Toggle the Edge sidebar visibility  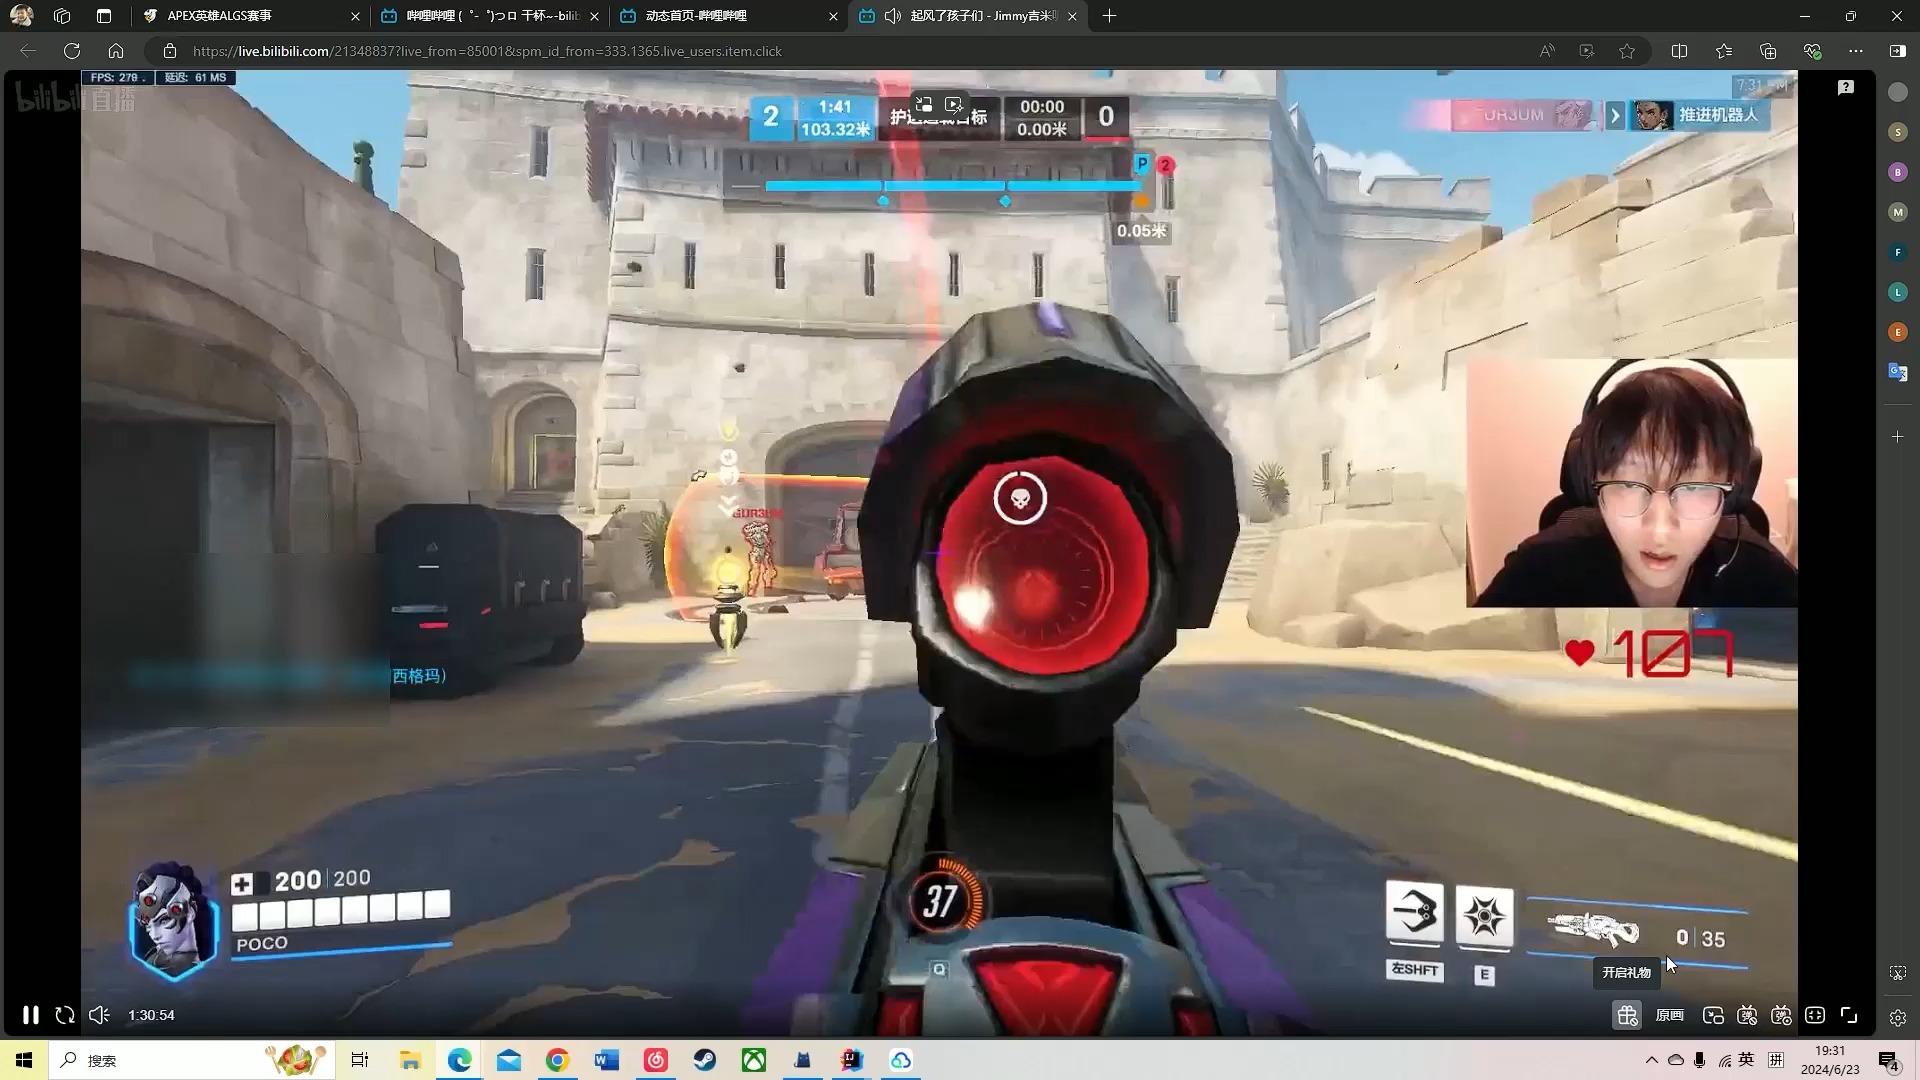[1898, 51]
